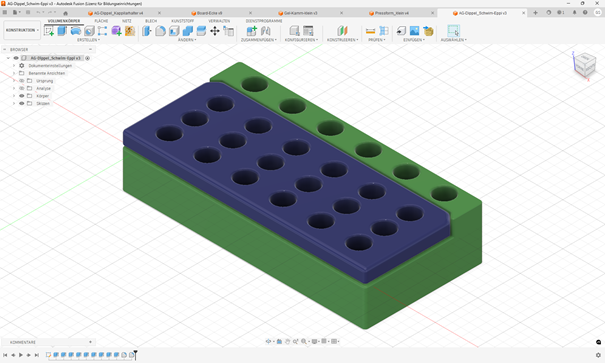
Task: Click the Save icon
Action: [28, 12]
